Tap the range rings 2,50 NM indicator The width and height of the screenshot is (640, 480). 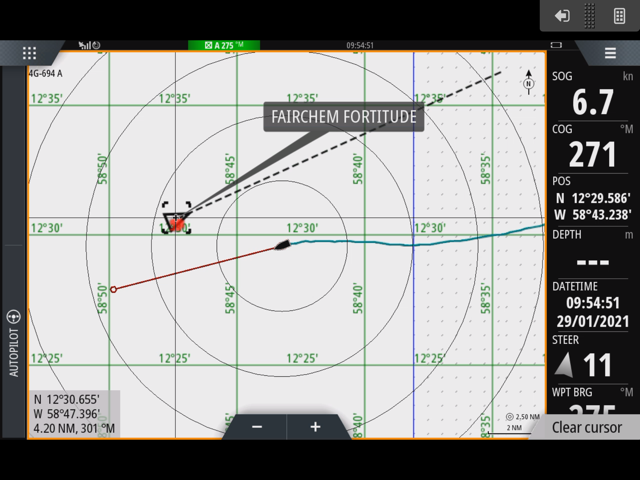522,417
